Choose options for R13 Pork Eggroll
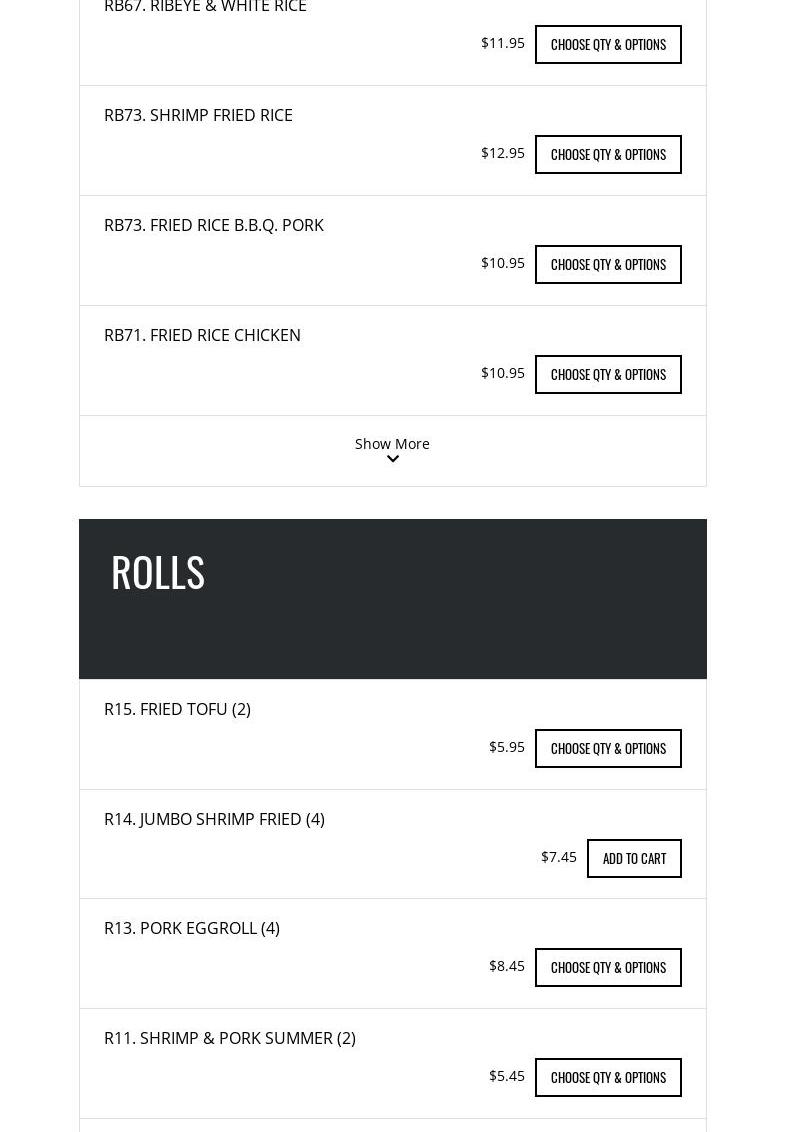This screenshot has width=785, height=1132. [x=608, y=967]
